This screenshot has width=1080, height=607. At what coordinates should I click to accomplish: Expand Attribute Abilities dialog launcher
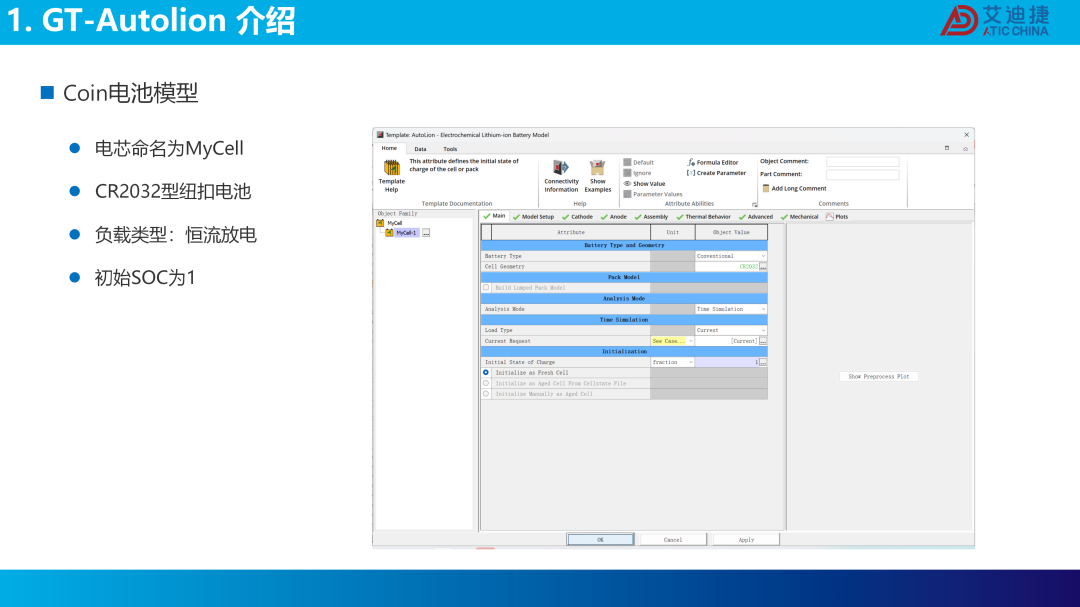754,205
